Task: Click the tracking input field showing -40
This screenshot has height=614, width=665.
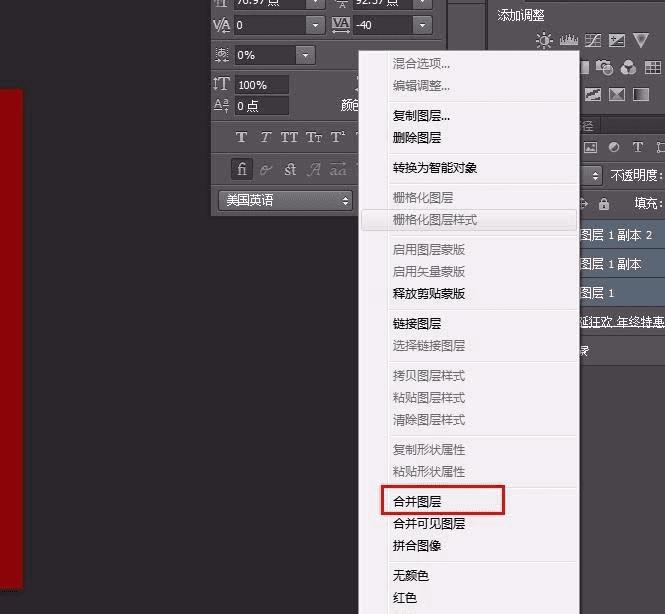Action: coord(383,25)
